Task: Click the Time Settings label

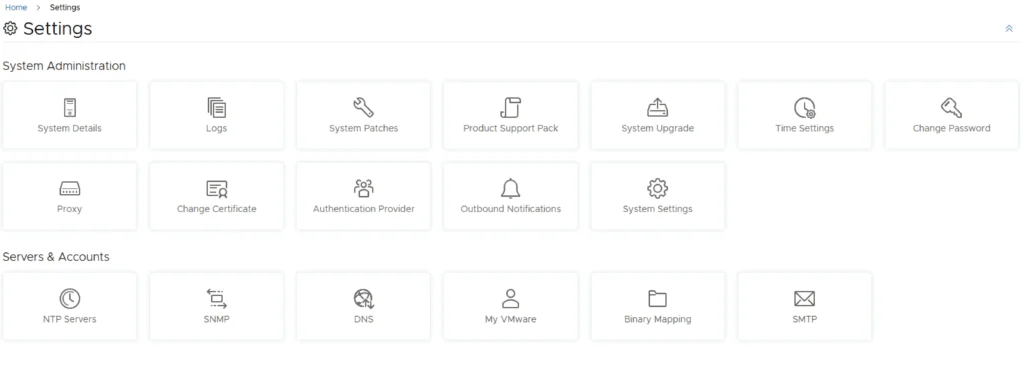Action: pyautogui.click(x=805, y=129)
